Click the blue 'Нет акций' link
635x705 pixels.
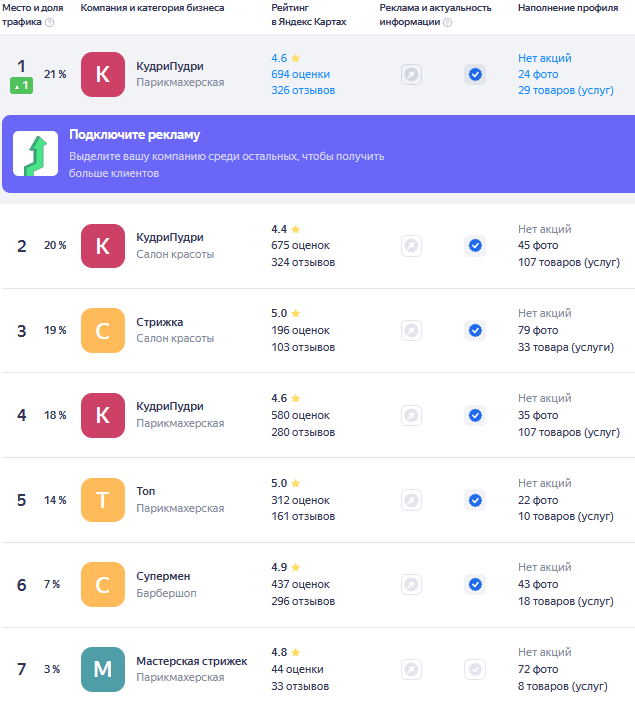pyautogui.click(x=545, y=58)
